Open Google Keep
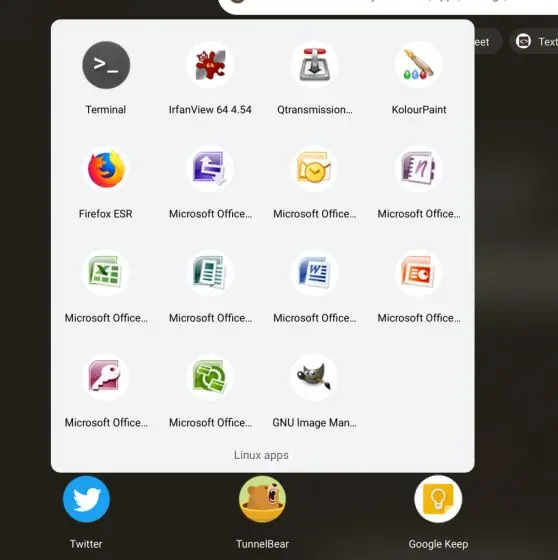558x560 pixels. tap(438, 499)
